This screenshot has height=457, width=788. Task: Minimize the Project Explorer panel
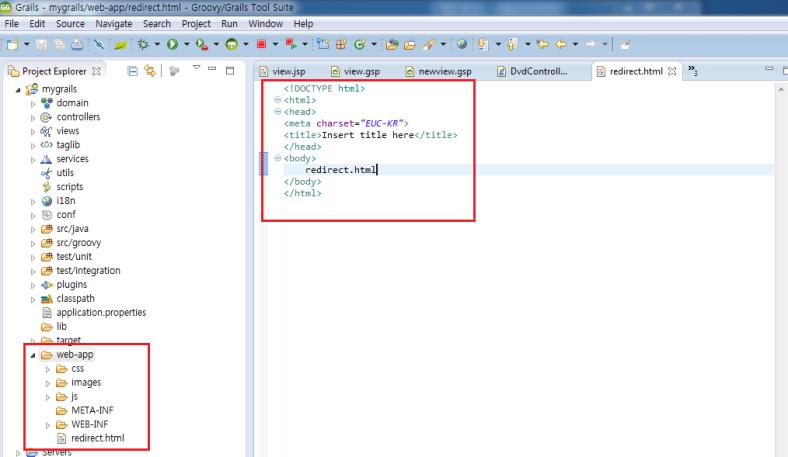coord(212,68)
